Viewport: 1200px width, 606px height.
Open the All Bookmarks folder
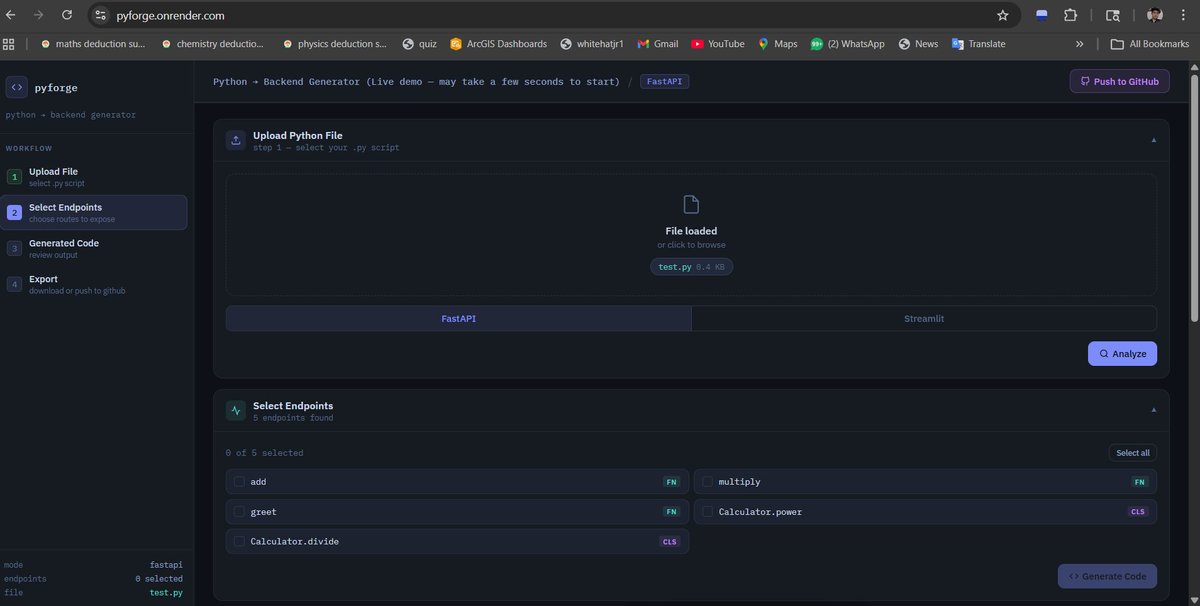point(1150,44)
